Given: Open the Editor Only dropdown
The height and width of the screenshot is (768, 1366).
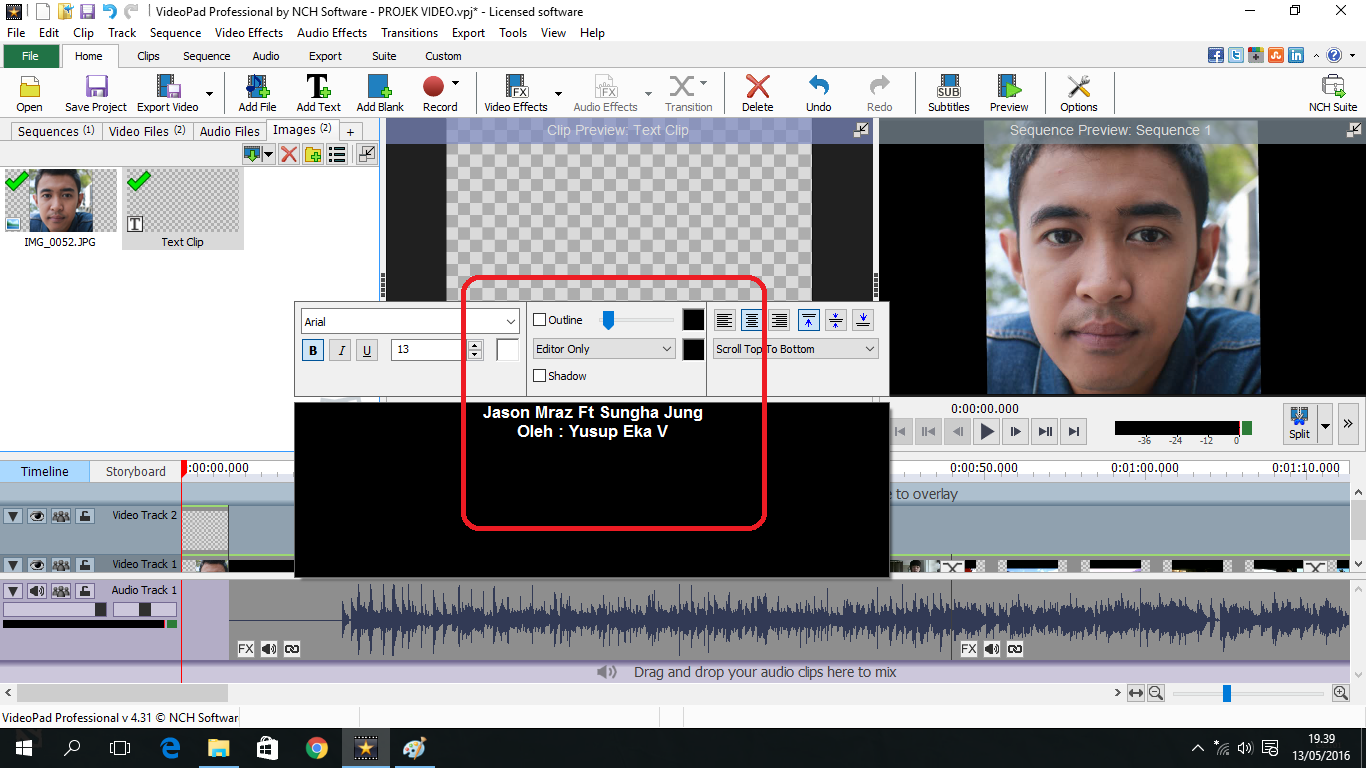Looking at the screenshot, I should coord(604,349).
